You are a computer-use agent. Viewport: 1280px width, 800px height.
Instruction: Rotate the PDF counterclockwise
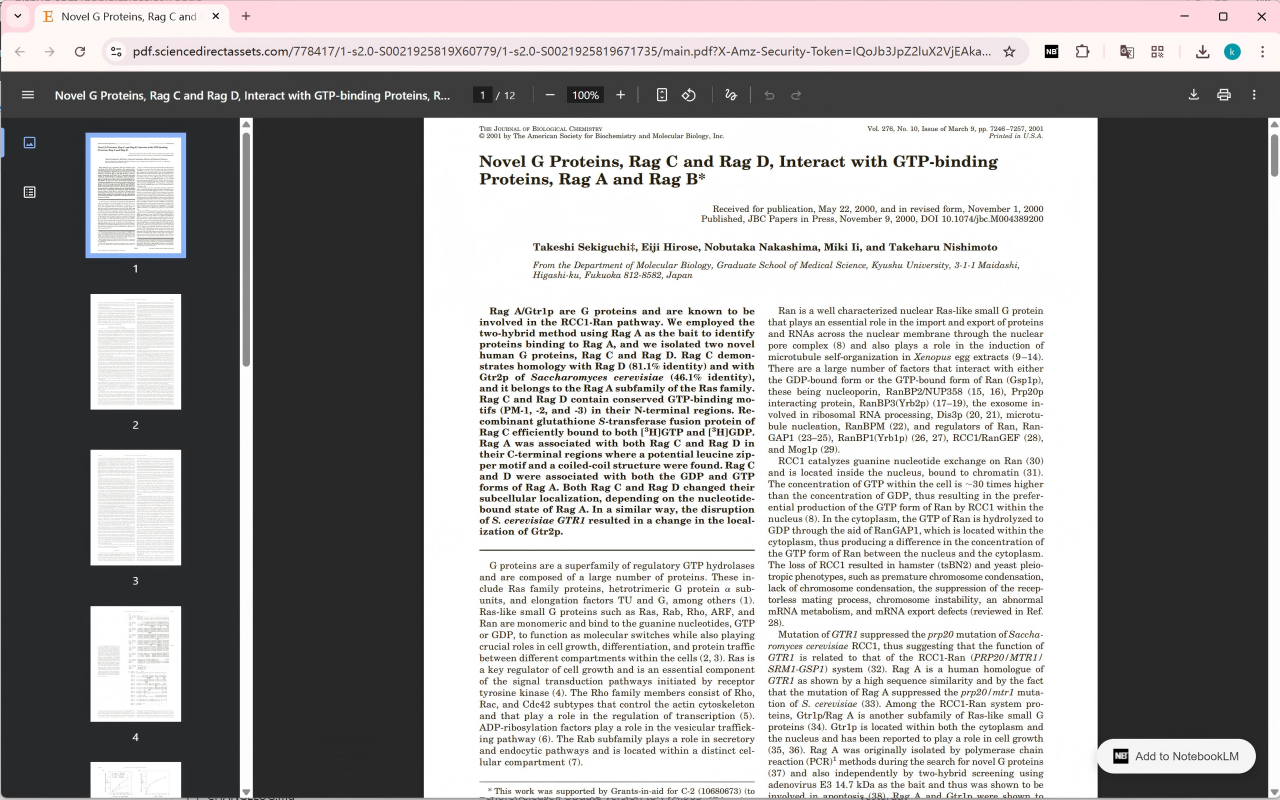[x=689, y=95]
